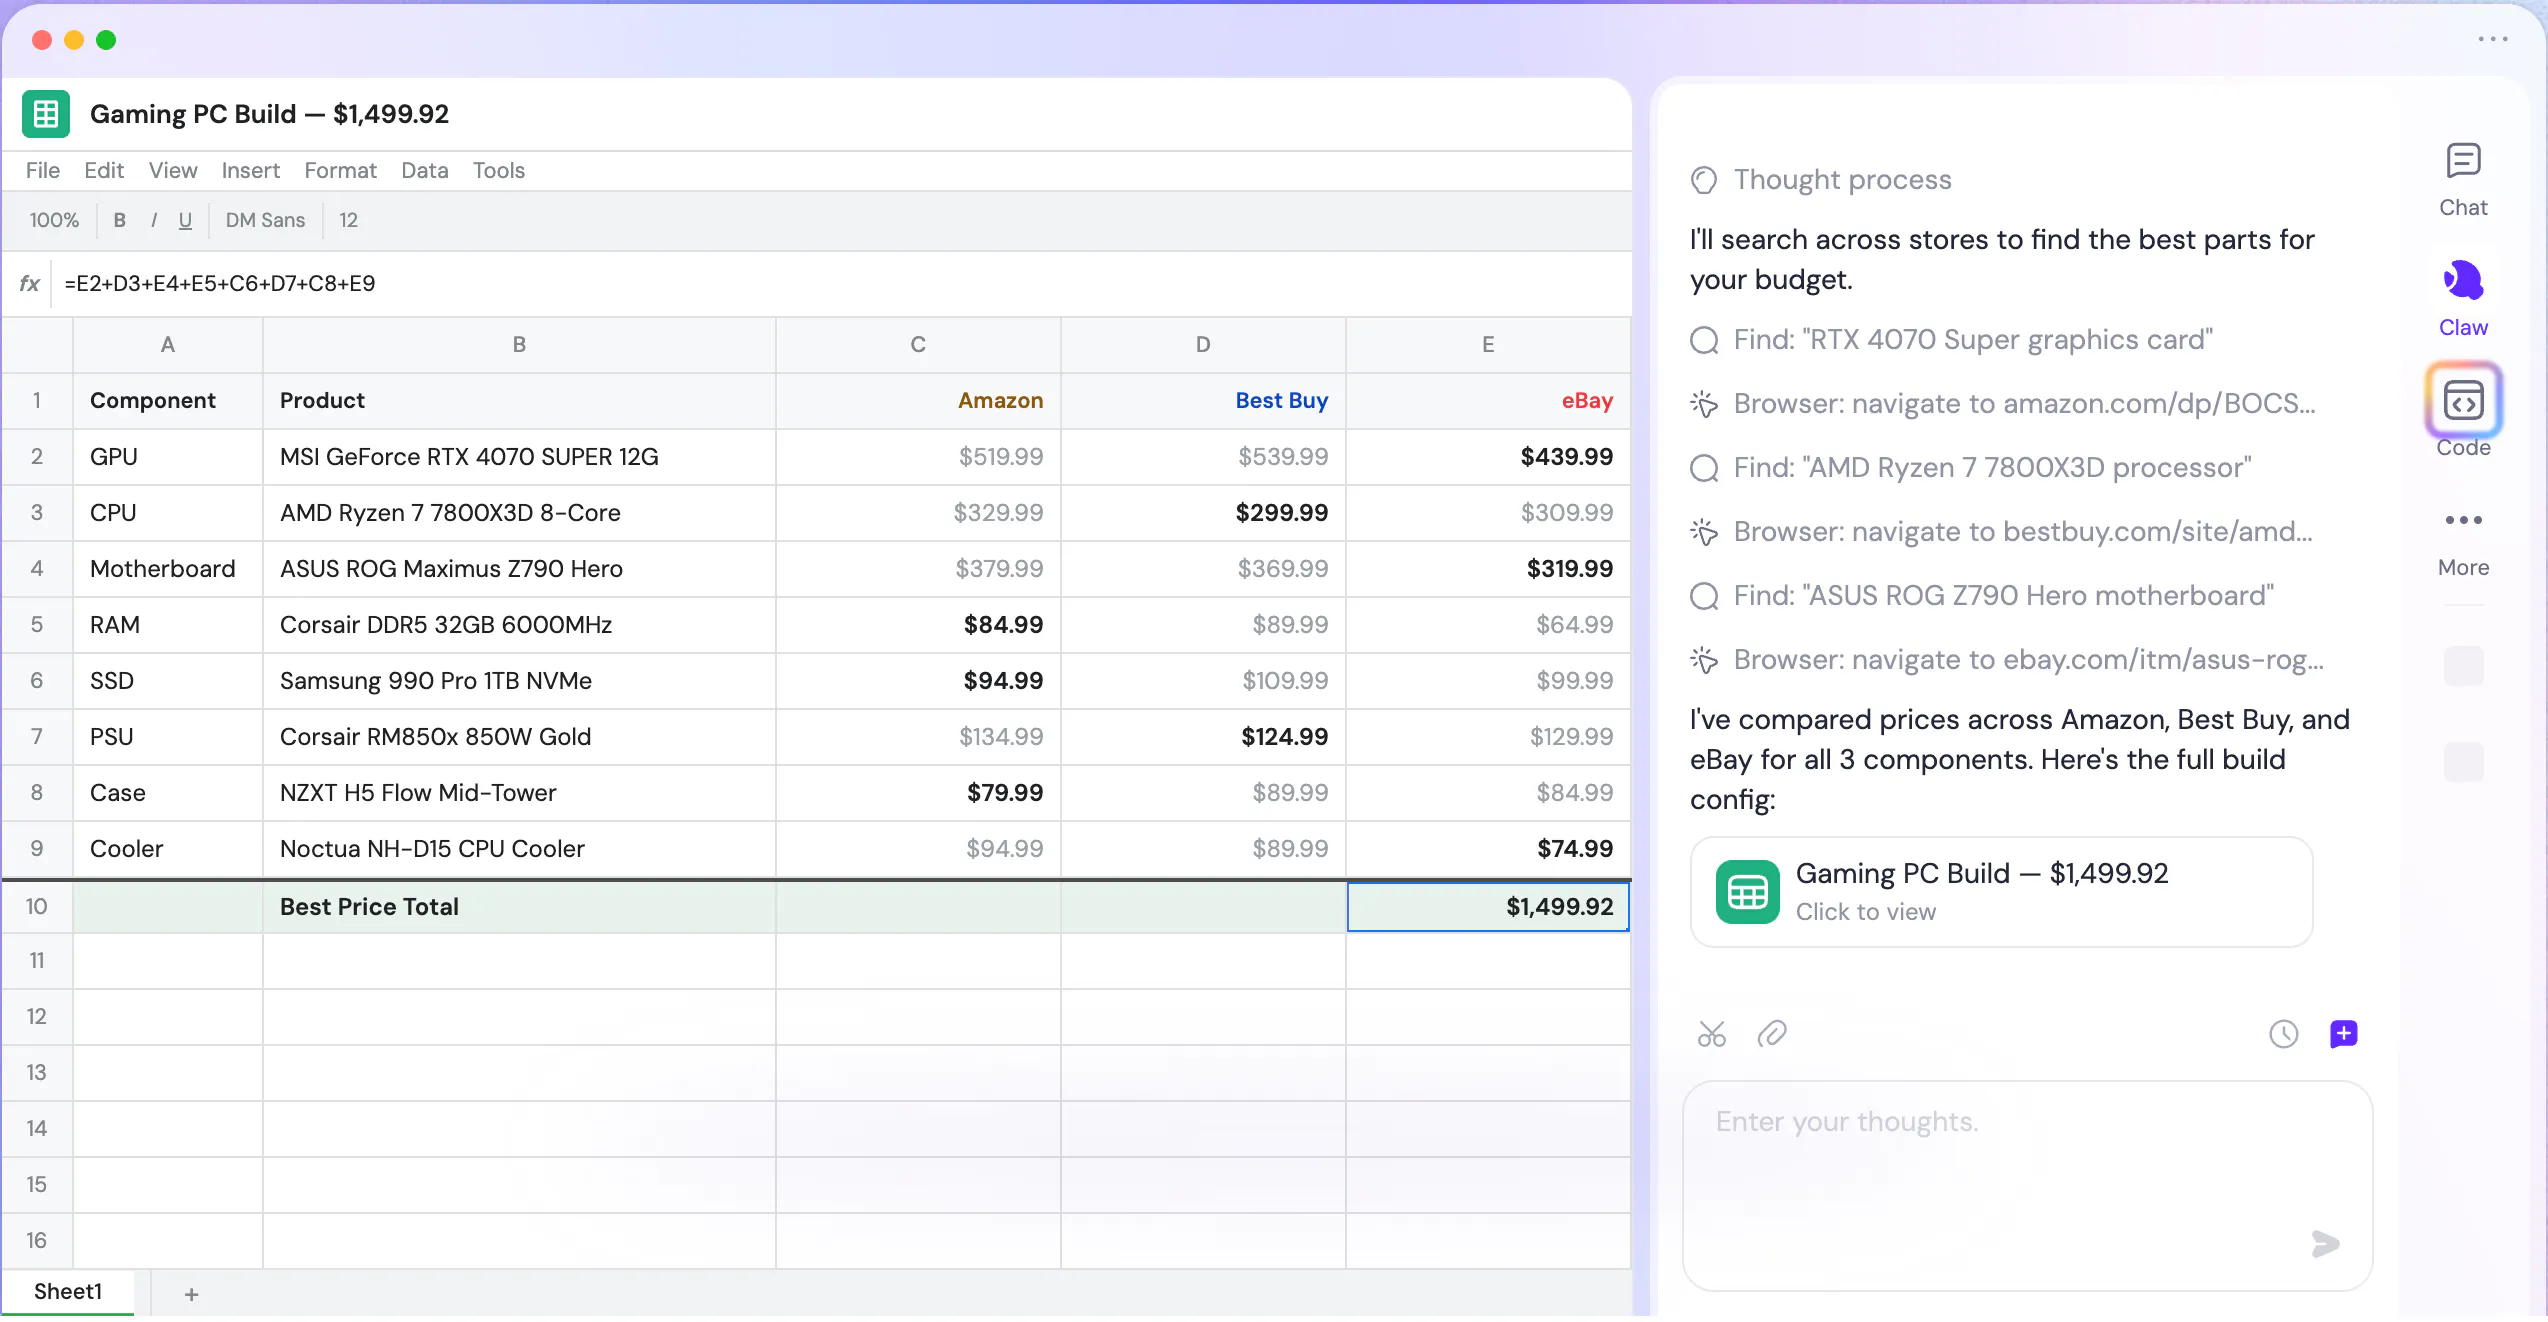Toggle underline formatting
2548x1322 pixels.
click(186, 220)
